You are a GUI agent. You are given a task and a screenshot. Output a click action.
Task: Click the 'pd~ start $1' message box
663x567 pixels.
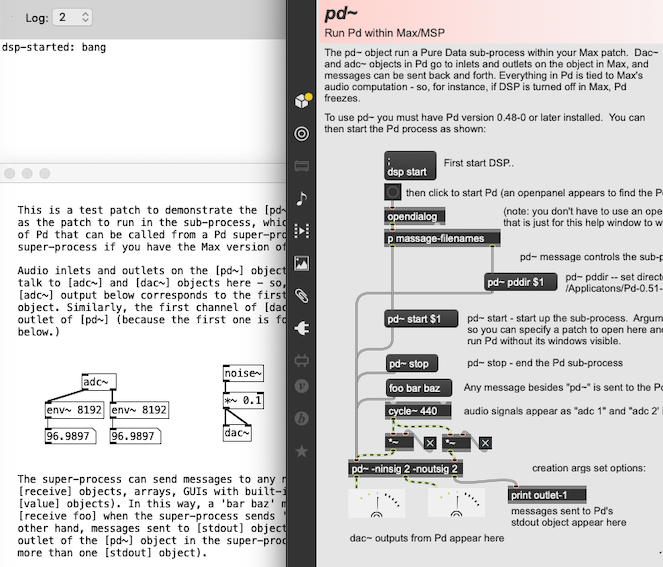click(421, 319)
